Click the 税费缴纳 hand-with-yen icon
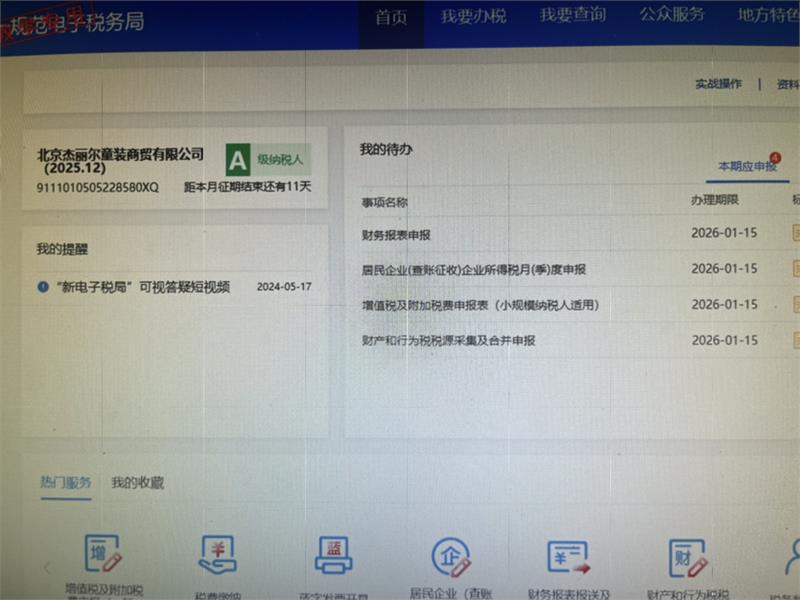 pos(218,555)
